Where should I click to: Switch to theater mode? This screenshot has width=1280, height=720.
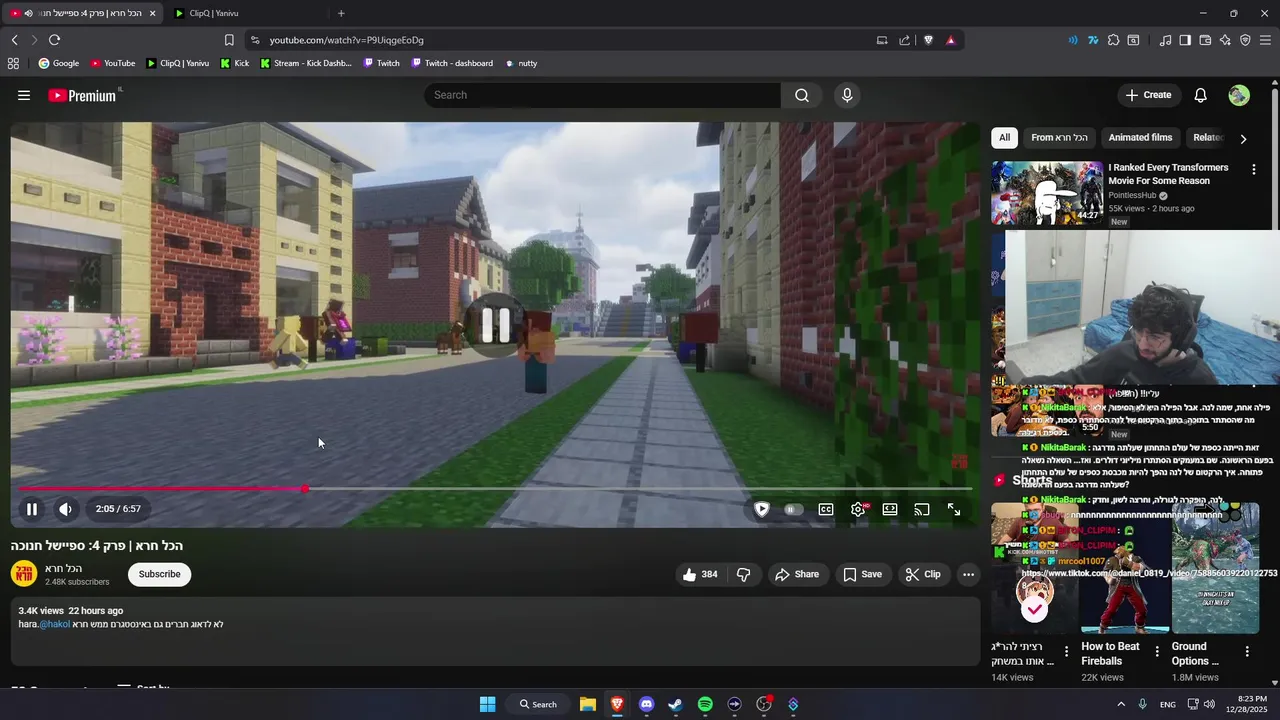click(890, 509)
